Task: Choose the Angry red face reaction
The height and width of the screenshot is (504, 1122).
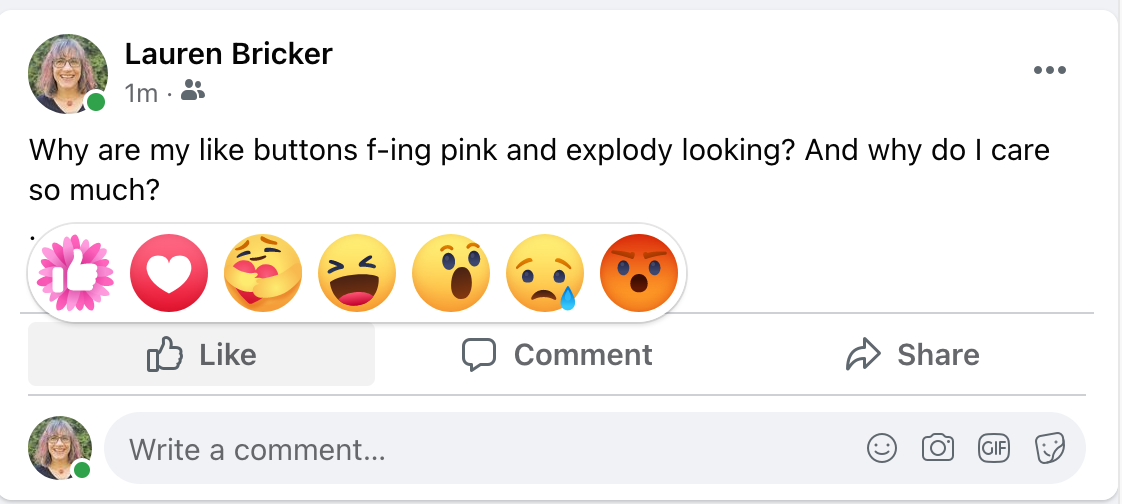Action: pos(639,273)
